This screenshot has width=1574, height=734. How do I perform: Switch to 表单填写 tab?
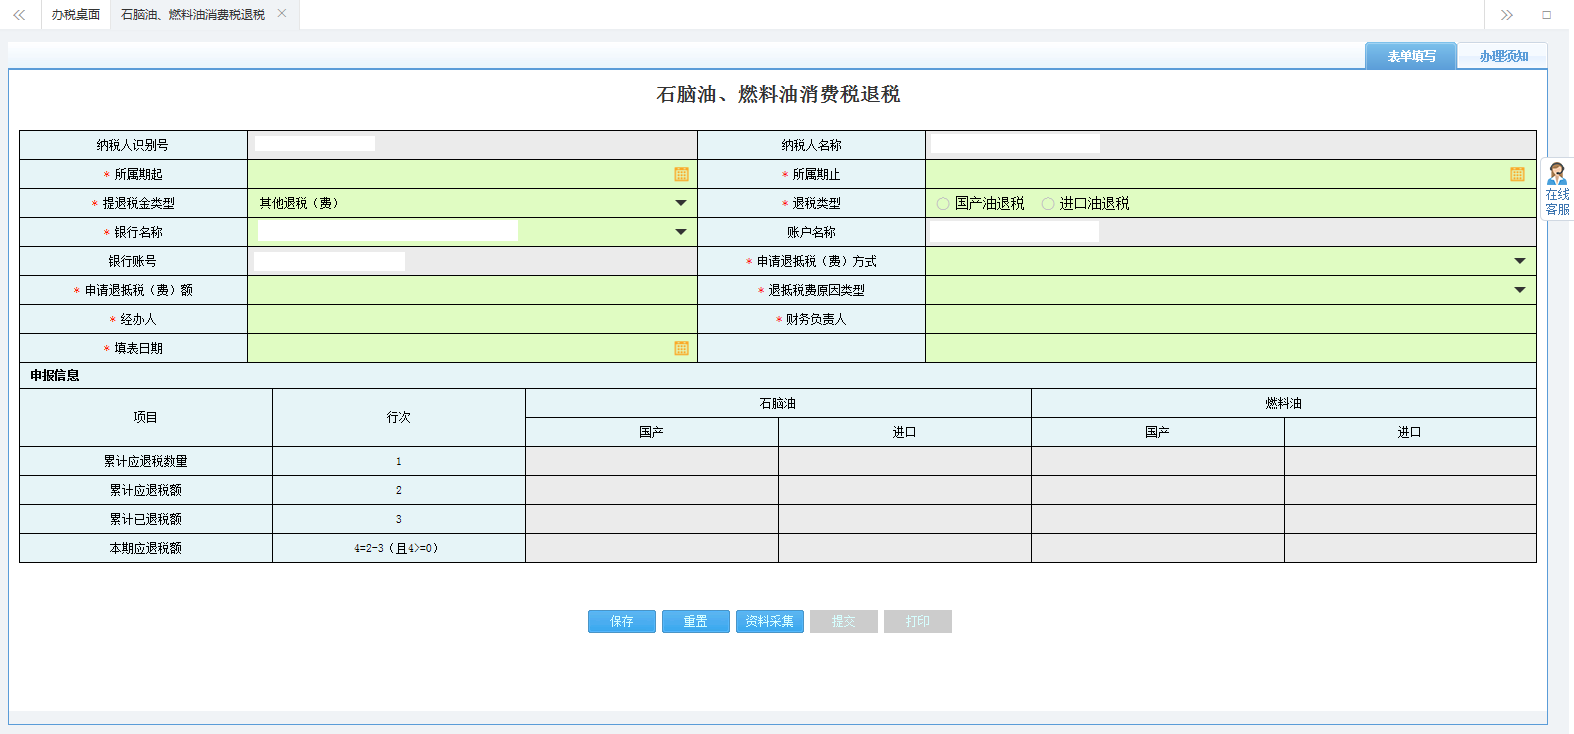(1411, 56)
